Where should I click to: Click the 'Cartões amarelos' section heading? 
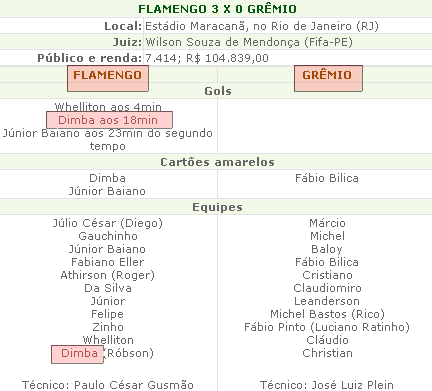pyautogui.click(x=217, y=162)
